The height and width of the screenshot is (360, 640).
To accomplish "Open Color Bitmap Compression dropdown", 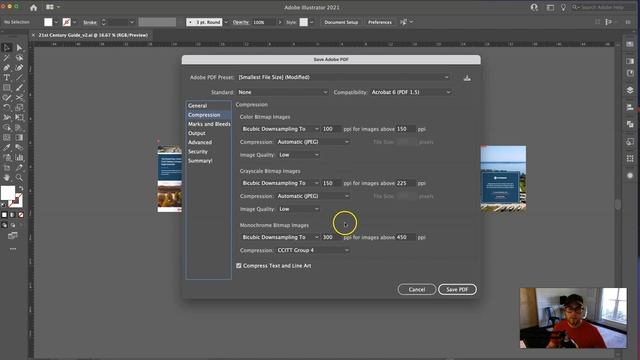I will tap(313, 142).
